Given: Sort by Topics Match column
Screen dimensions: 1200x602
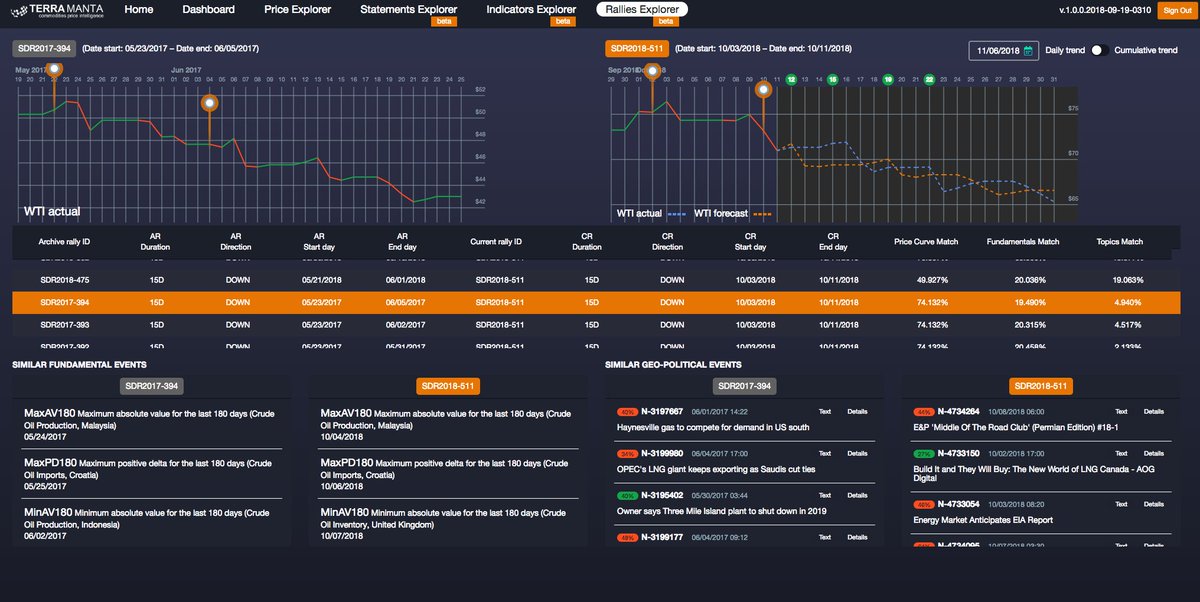Looking at the screenshot, I should tap(1120, 242).
